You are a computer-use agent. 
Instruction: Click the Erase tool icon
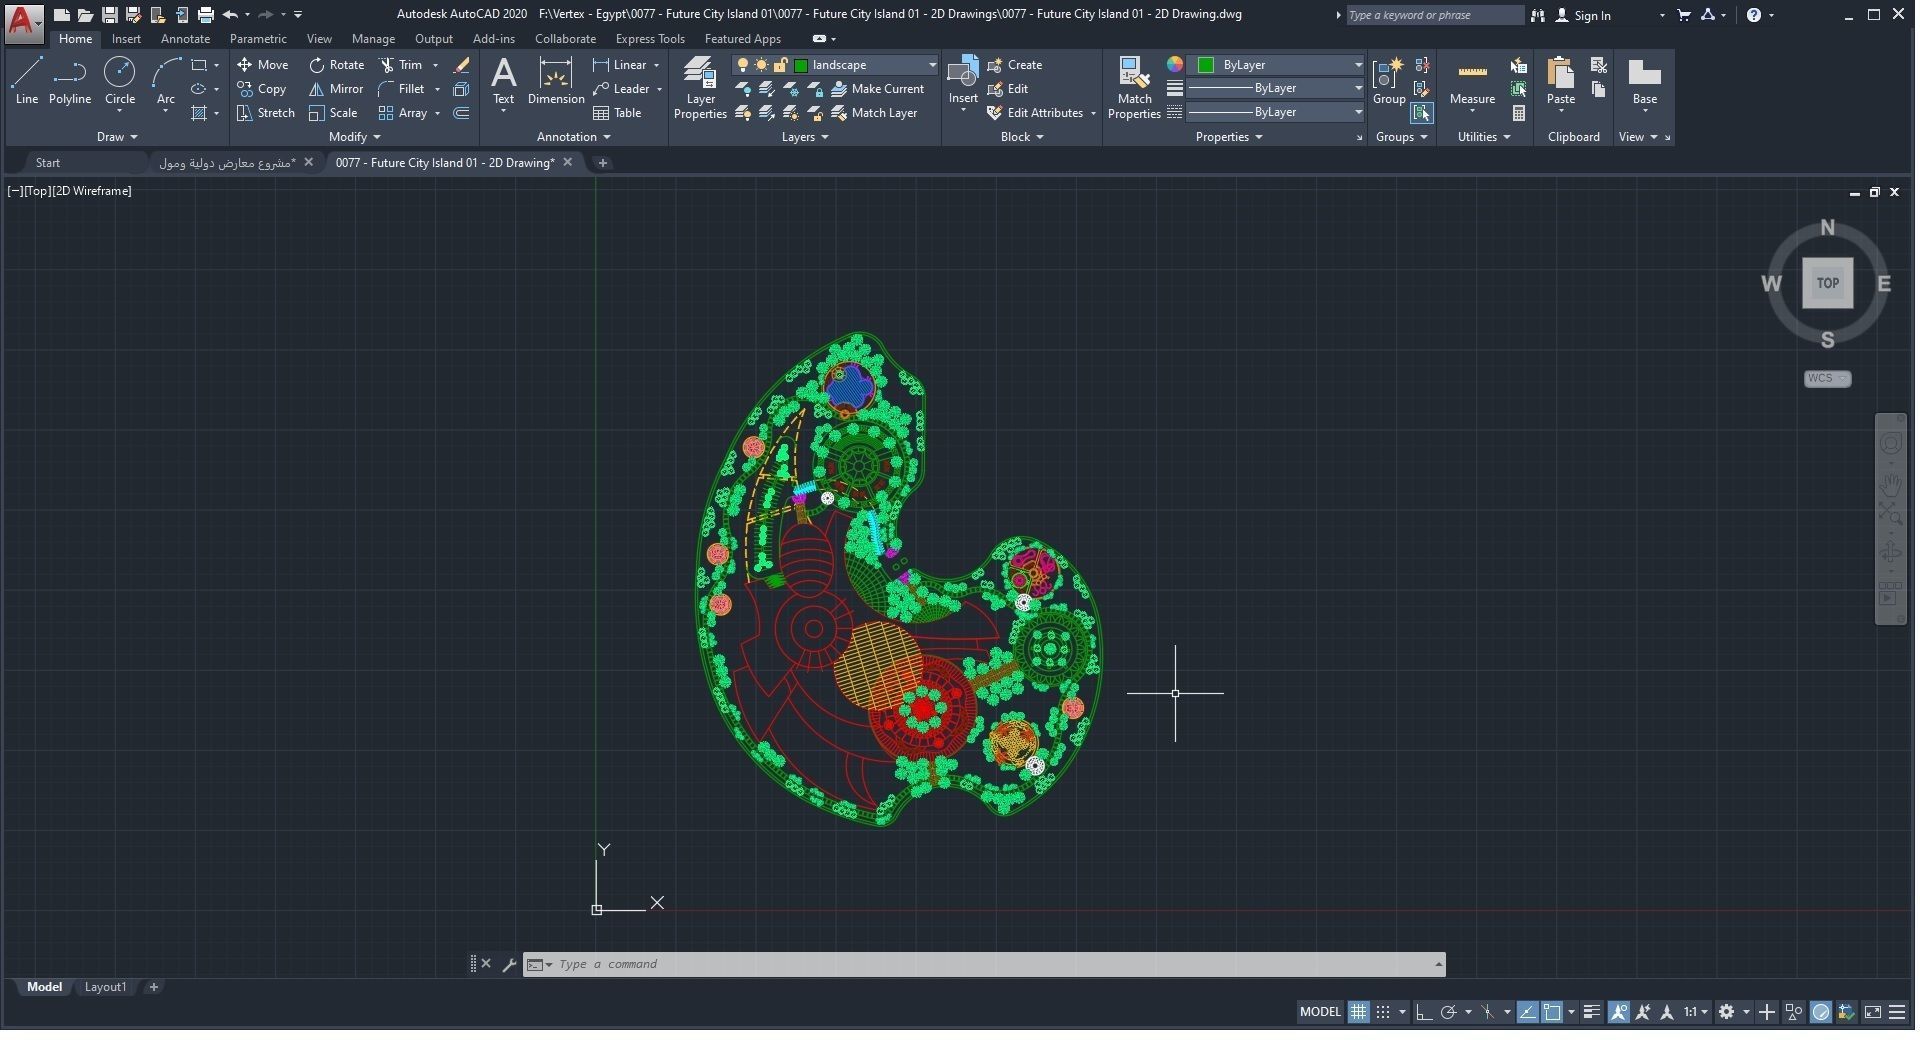point(461,65)
